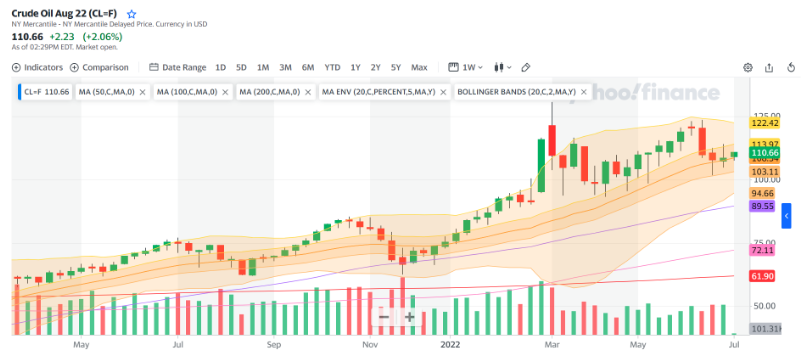Viewport: 802px width, 362px height.
Task: Click the Nov axis label
Action: tap(369, 345)
